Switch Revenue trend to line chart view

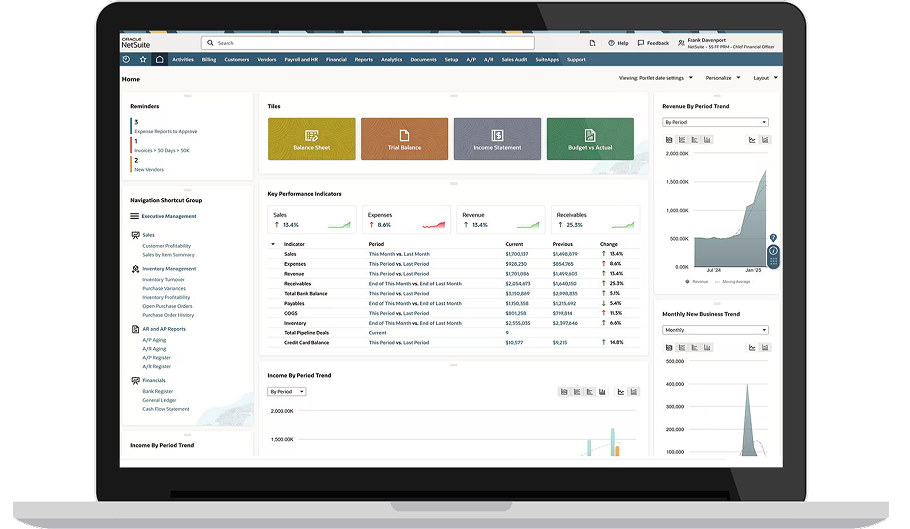[x=752, y=139]
